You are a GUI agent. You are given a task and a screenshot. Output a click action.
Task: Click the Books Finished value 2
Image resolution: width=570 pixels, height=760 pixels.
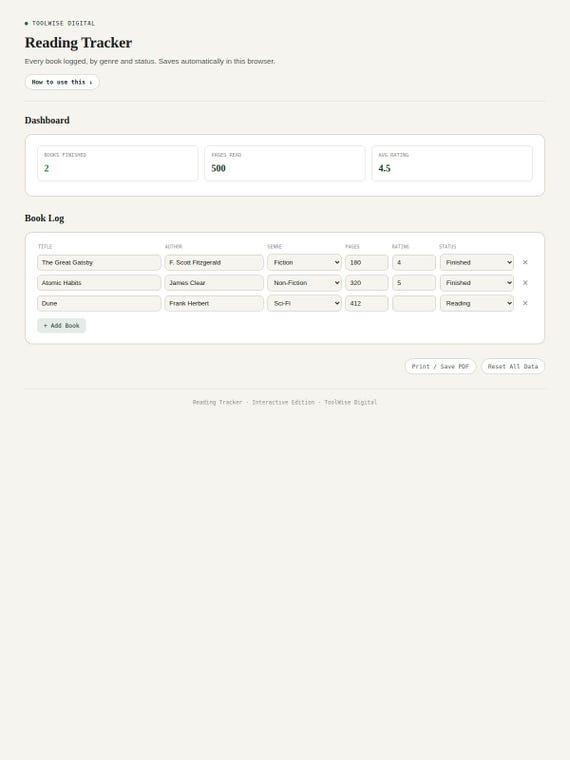point(47,168)
